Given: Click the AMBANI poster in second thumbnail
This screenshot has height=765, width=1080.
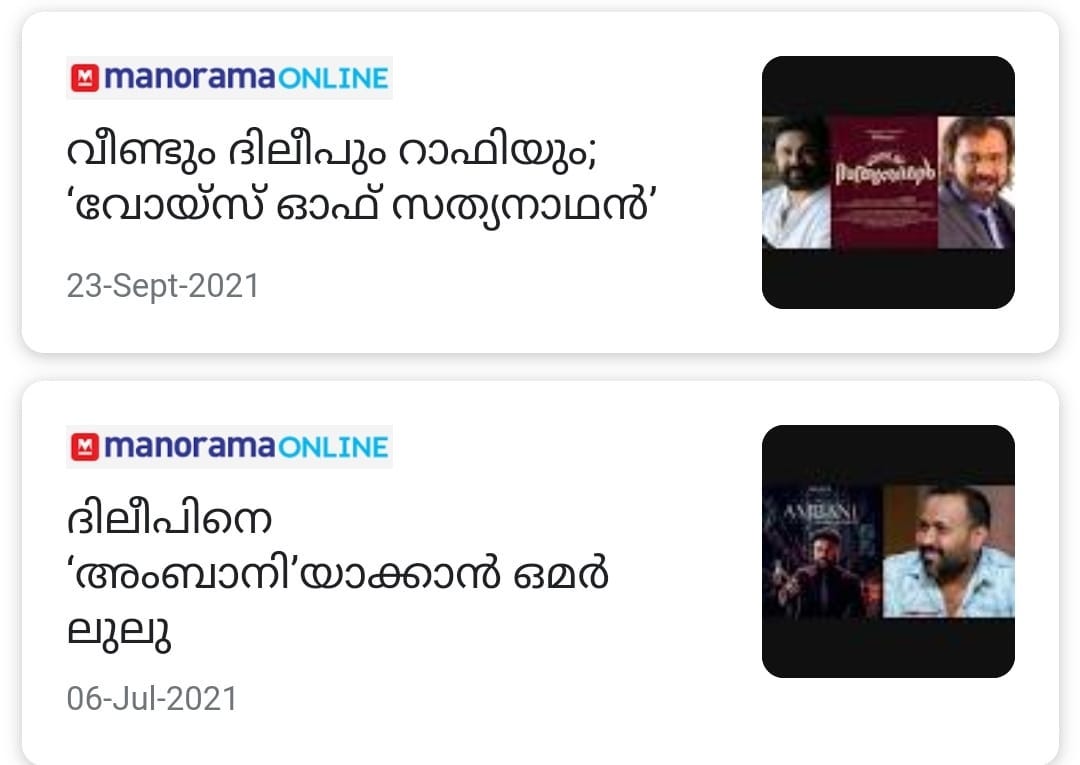Looking at the screenshot, I should (x=822, y=552).
